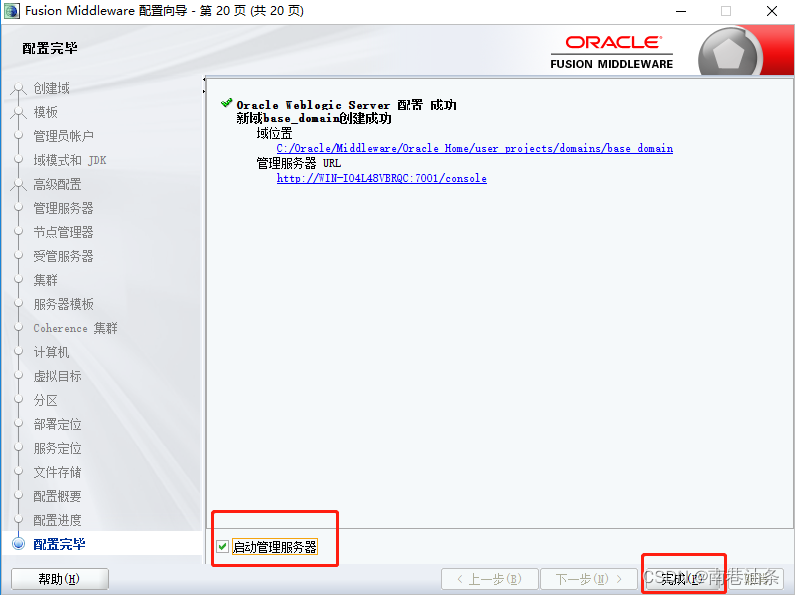Screen dimensions: 795x595
Task: Select the Coherence 集群 step
Action: coord(75,328)
